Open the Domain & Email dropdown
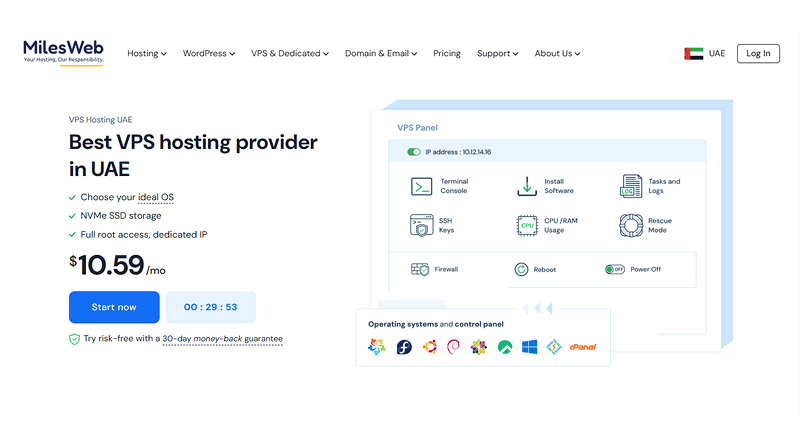Image resolution: width=800 pixels, height=445 pixels. (381, 54)
